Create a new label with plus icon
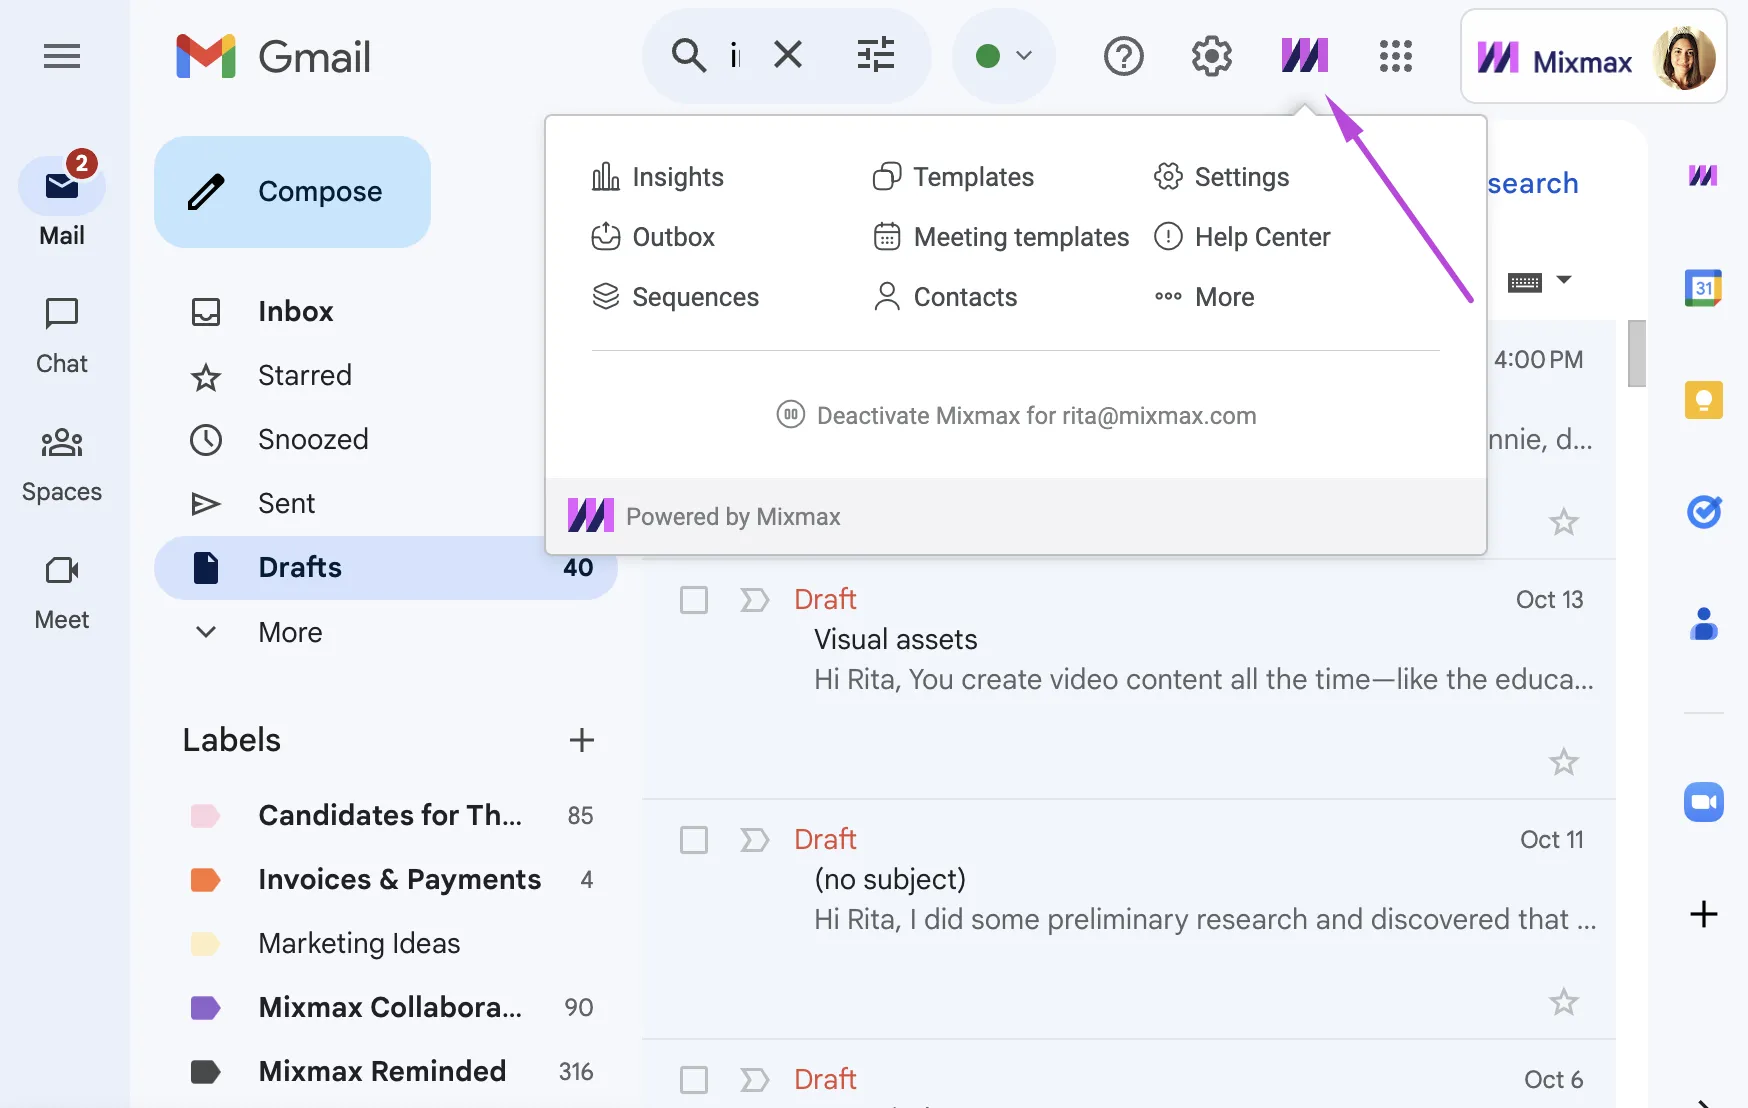This screenshot has width=1748, height=1108. (581, 740)
